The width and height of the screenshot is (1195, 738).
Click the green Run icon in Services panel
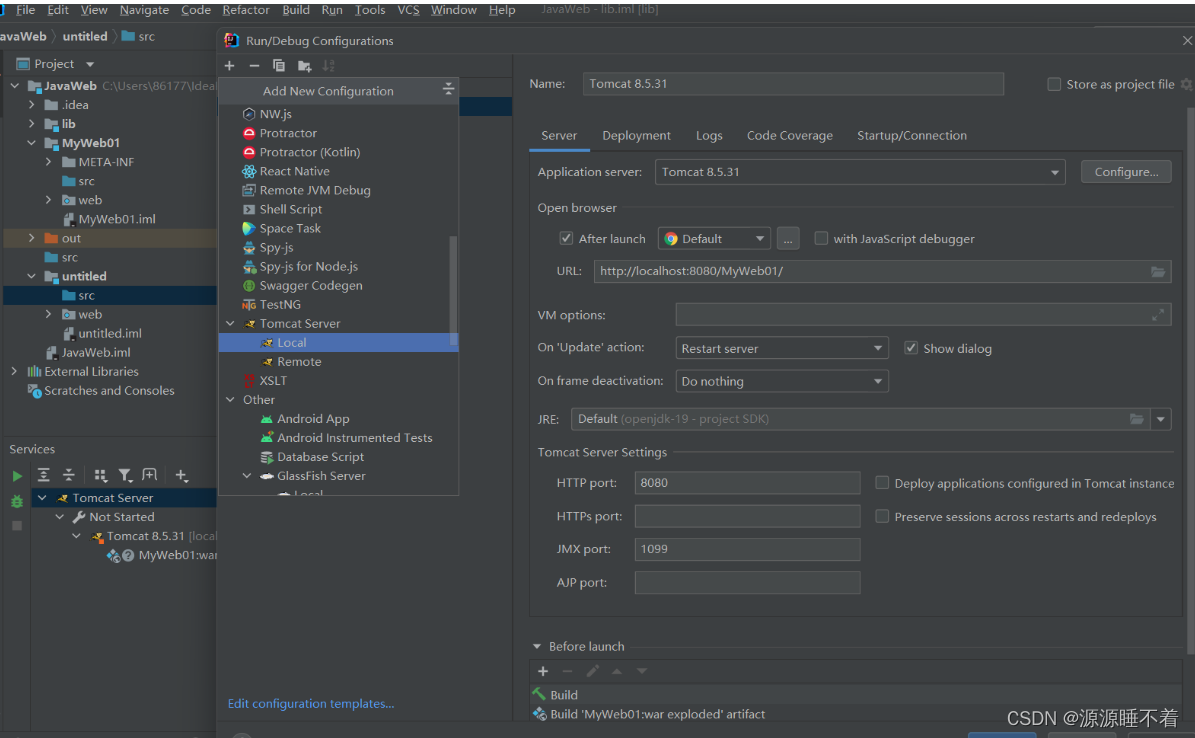17,476
